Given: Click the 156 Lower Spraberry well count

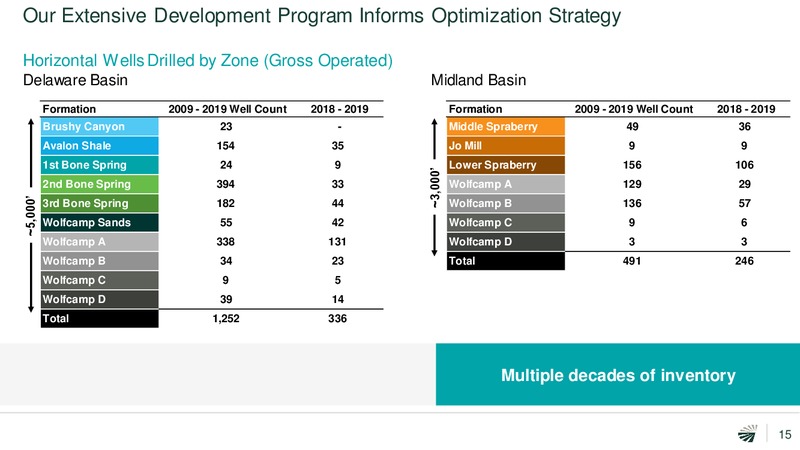Looking at the screenshot, I should coord(632,165).
